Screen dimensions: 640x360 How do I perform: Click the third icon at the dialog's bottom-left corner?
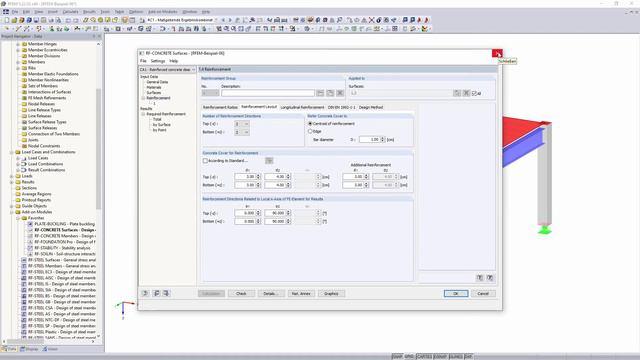(x=166, y=293)
